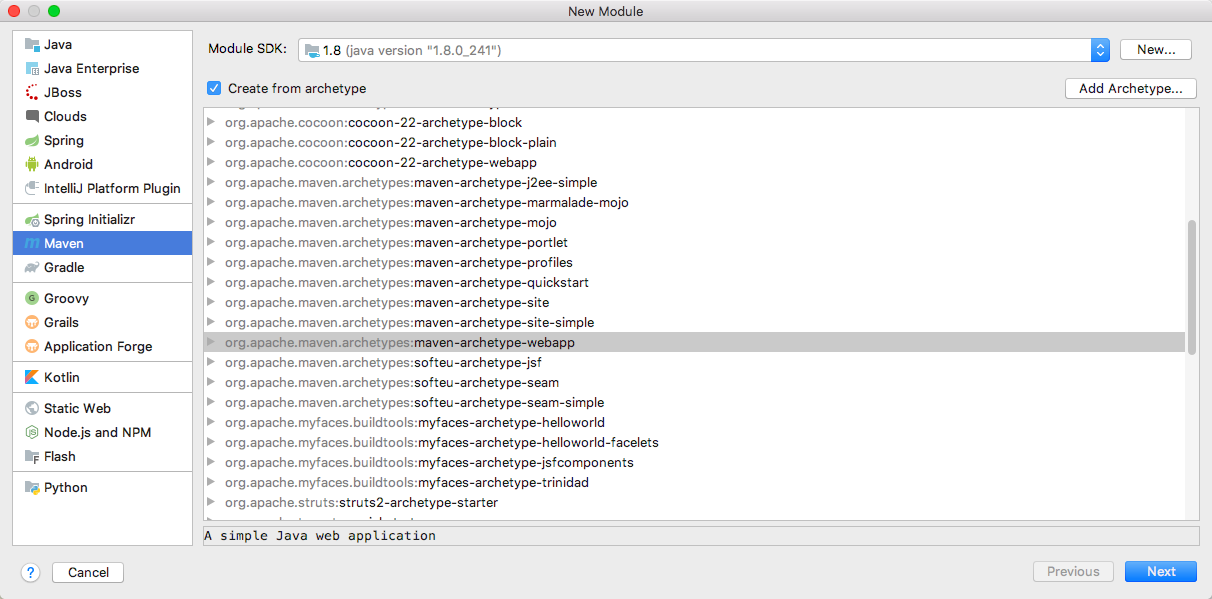The width and height of the screenshot is (1212, 599).
Task: Expand maven-archetype-j2ee-simple node arrow
Action: [211, 182]
